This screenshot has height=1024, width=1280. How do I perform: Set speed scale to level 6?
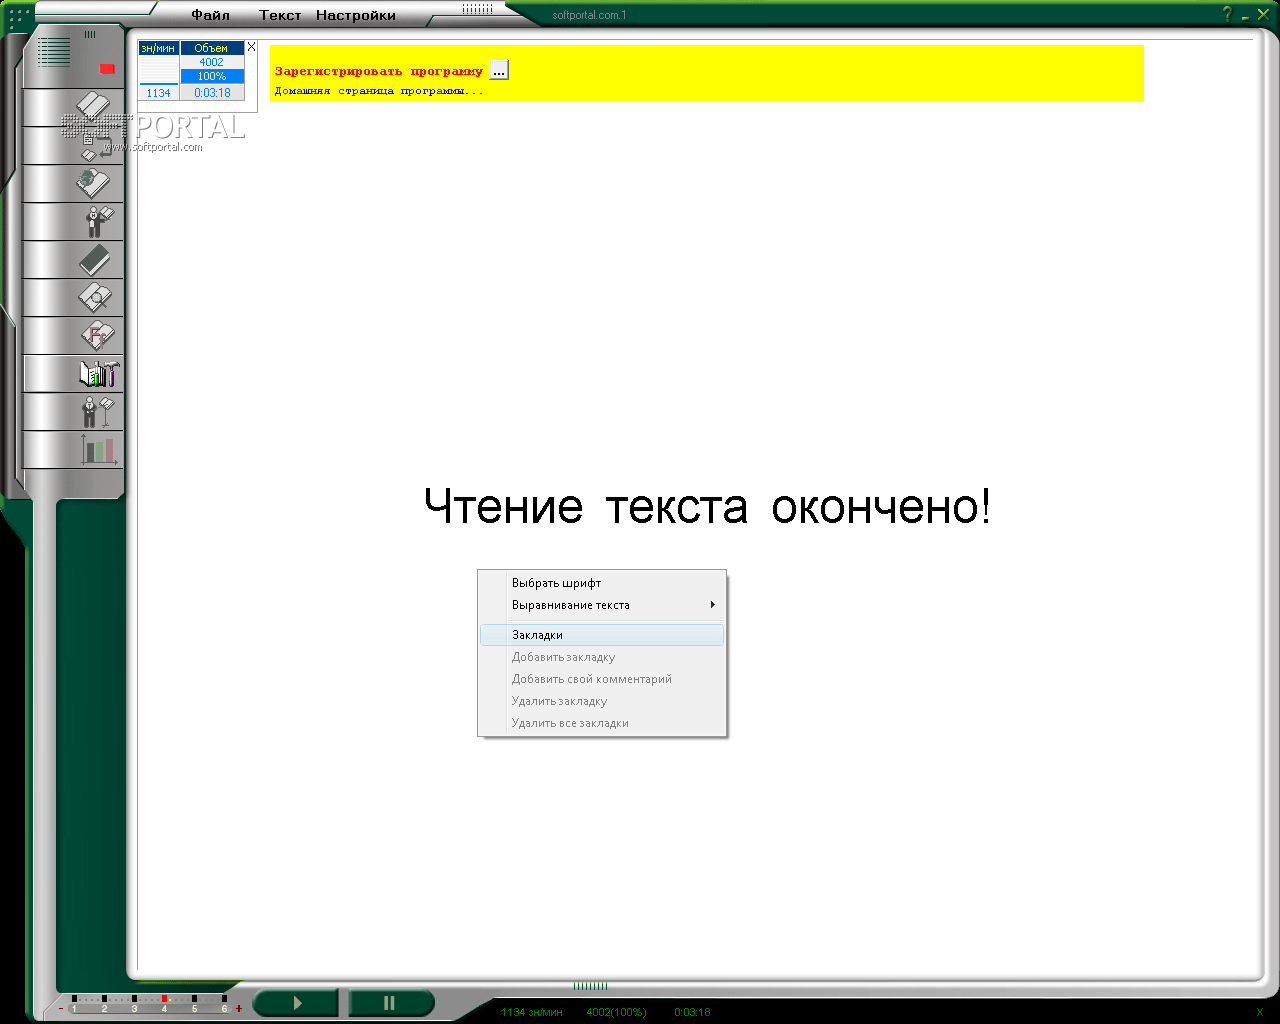224,1004
